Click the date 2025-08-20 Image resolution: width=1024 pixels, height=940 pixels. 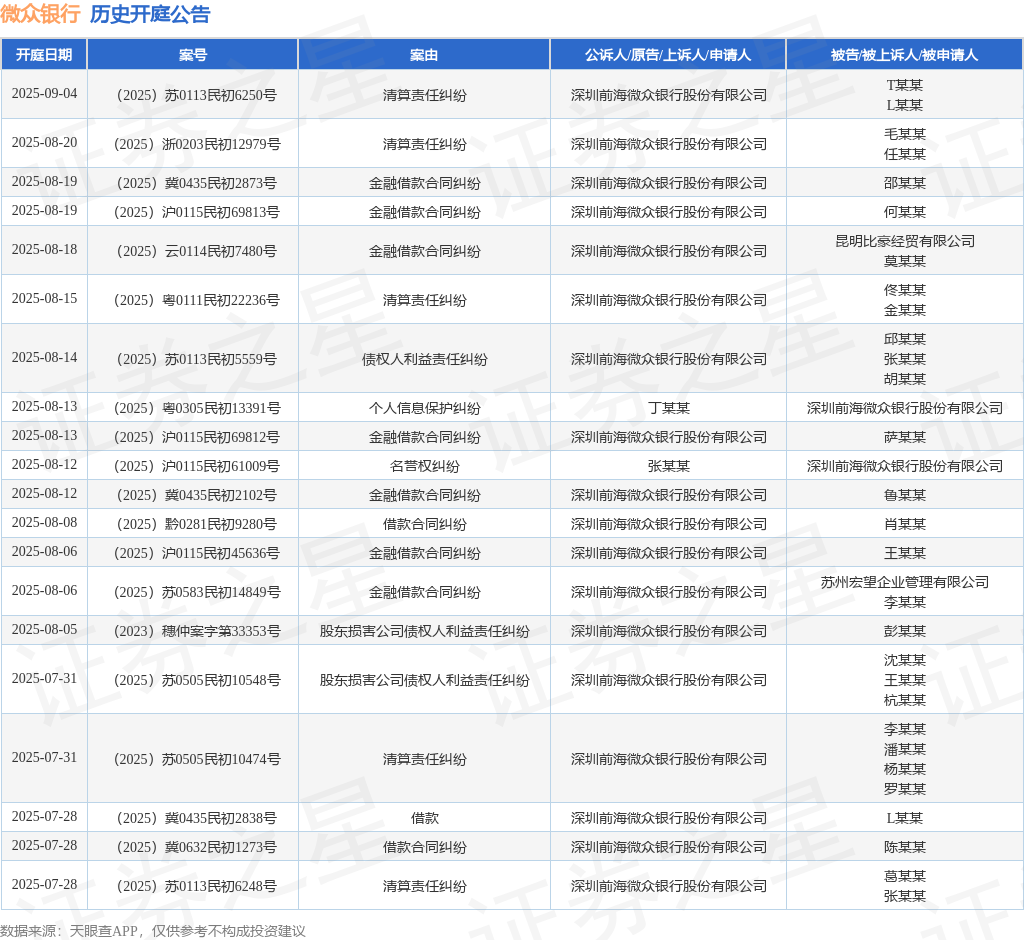click(44, 142)
